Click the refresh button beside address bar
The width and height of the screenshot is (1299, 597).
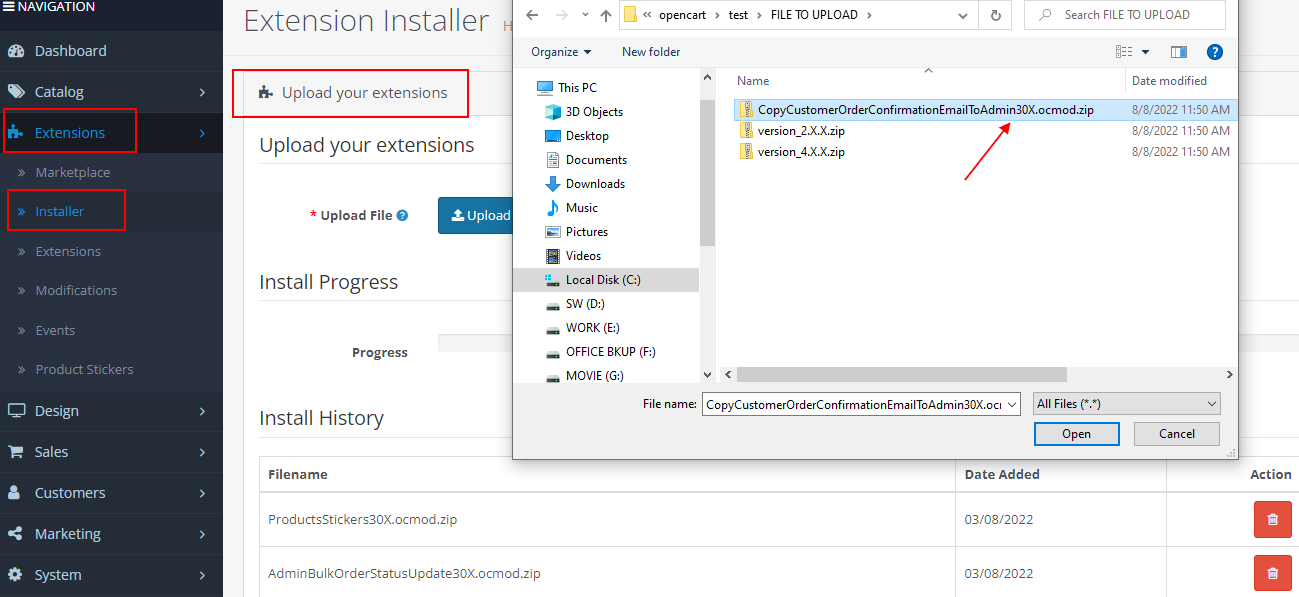pyautogui.click(x=995, y=15)
